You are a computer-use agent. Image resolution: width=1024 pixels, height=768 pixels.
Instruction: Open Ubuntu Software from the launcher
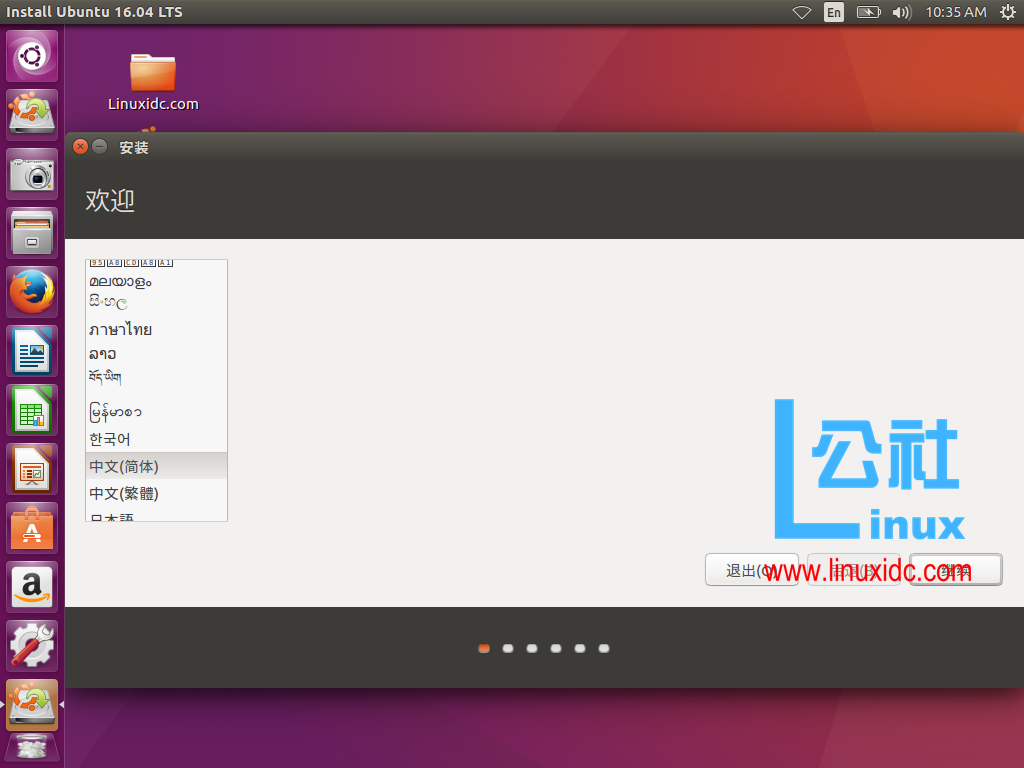[31, 528]
